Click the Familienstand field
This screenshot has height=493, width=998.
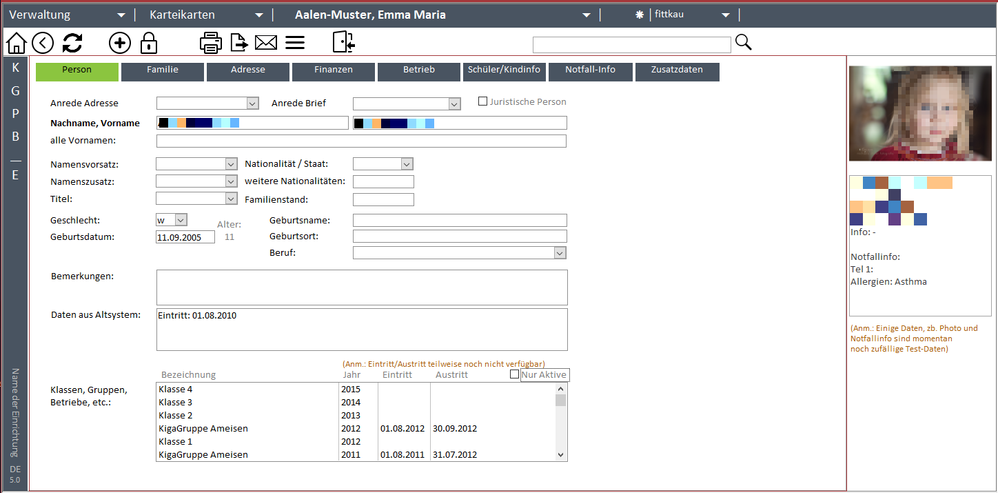[x=383, y=200]
